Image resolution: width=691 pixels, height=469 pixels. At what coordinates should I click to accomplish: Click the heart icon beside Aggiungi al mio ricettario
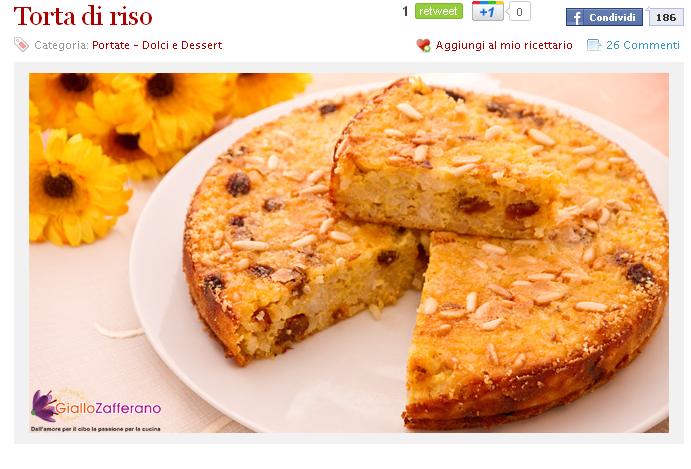point(423,45)
